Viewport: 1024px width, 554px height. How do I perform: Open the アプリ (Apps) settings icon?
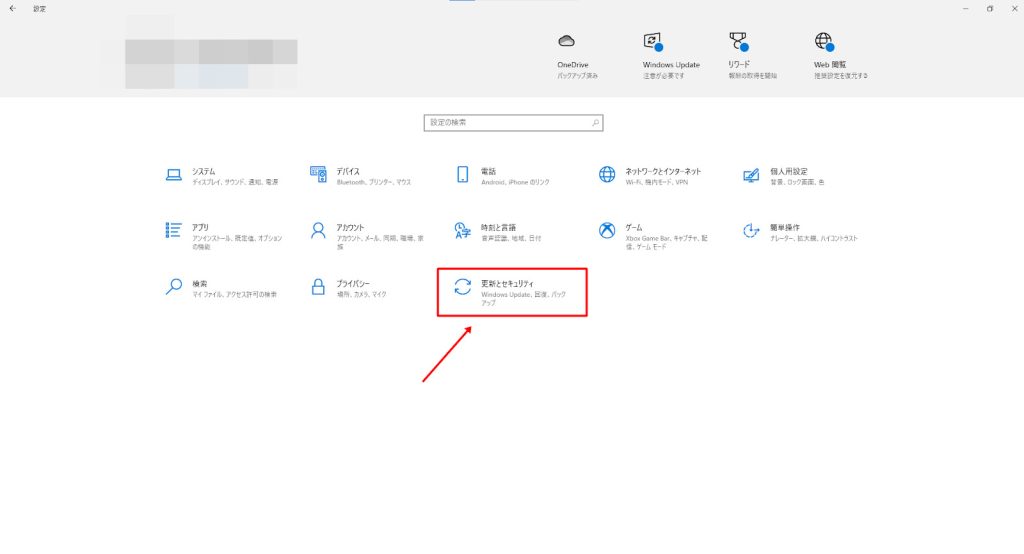click(174, 231)
